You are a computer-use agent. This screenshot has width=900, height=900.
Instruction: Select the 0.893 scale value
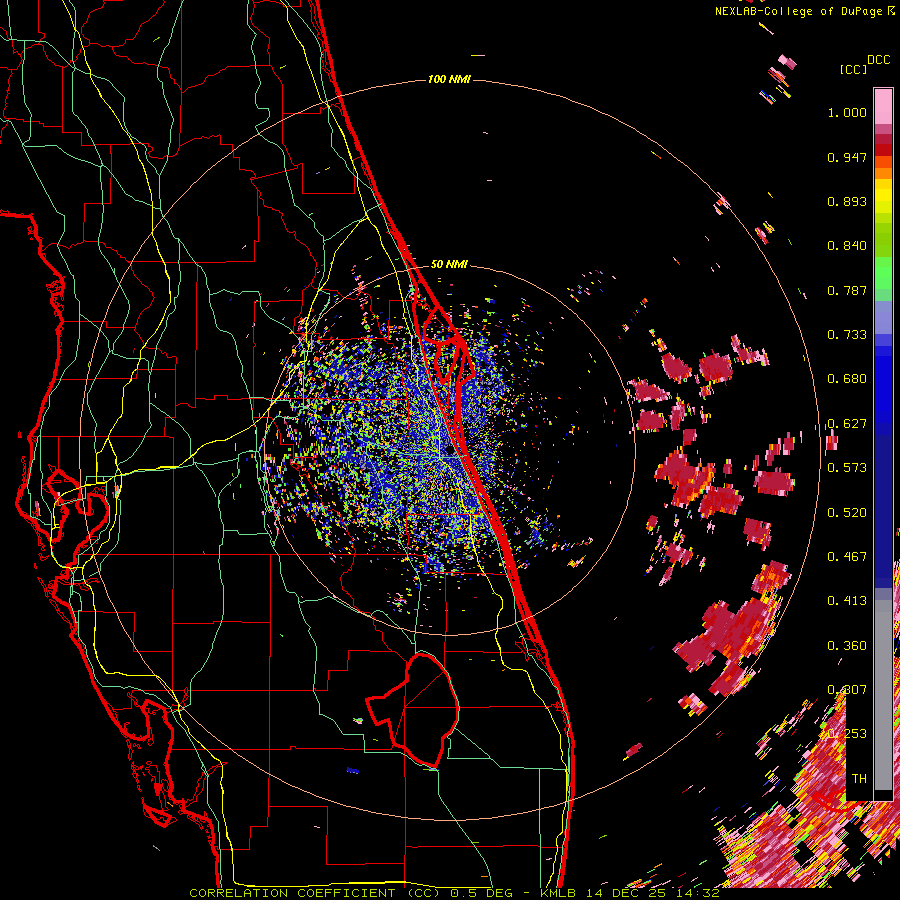click(847, 201)
